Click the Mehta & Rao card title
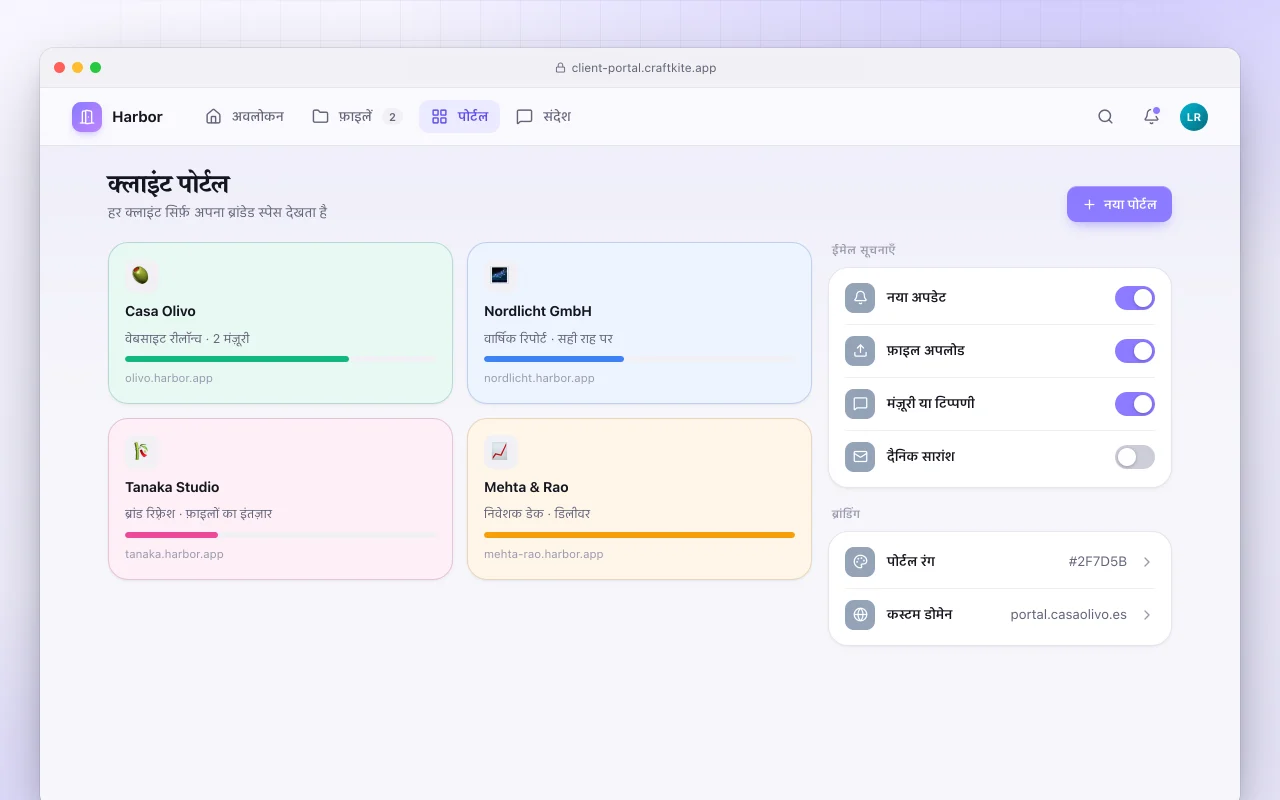Screen dimensions: 1280x800 pyautogui.click(x=526, y=487)
